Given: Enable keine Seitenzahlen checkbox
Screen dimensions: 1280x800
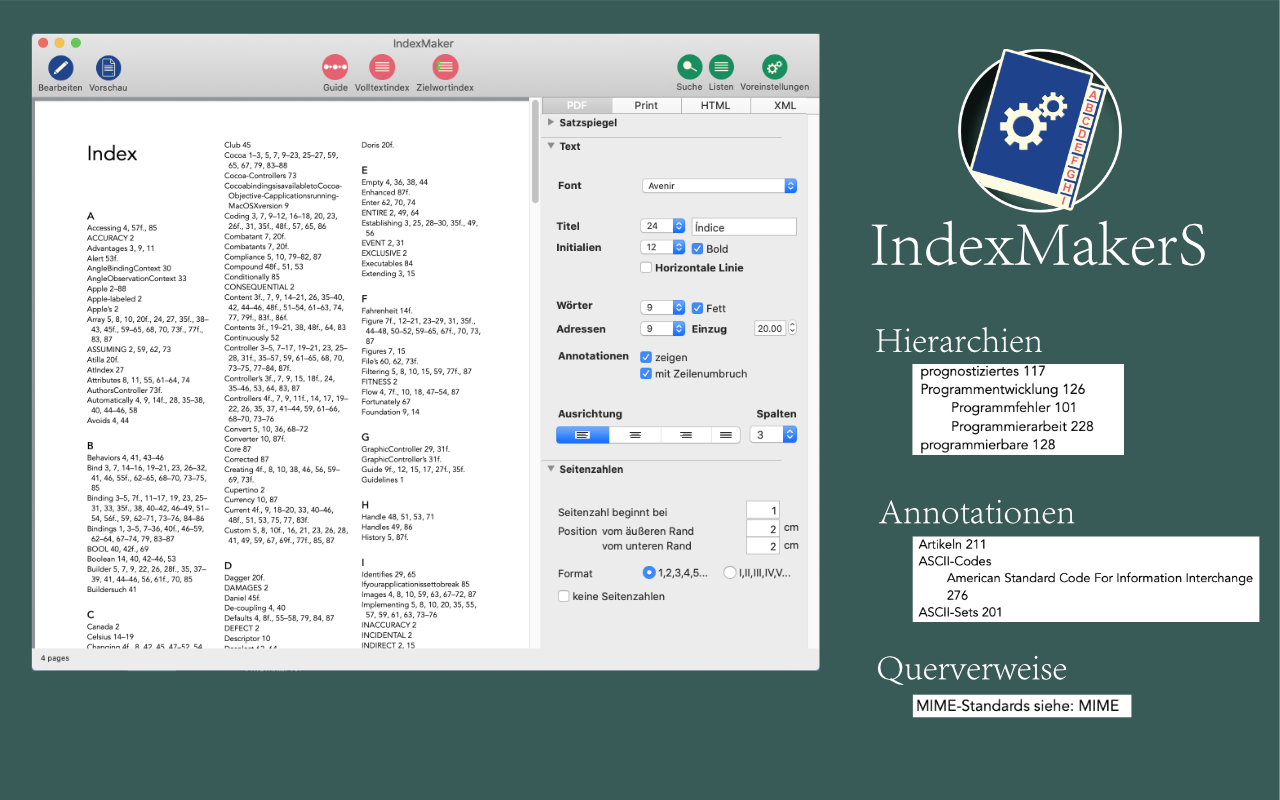Looking at the screenshot, I should click(x=564, y=597).
